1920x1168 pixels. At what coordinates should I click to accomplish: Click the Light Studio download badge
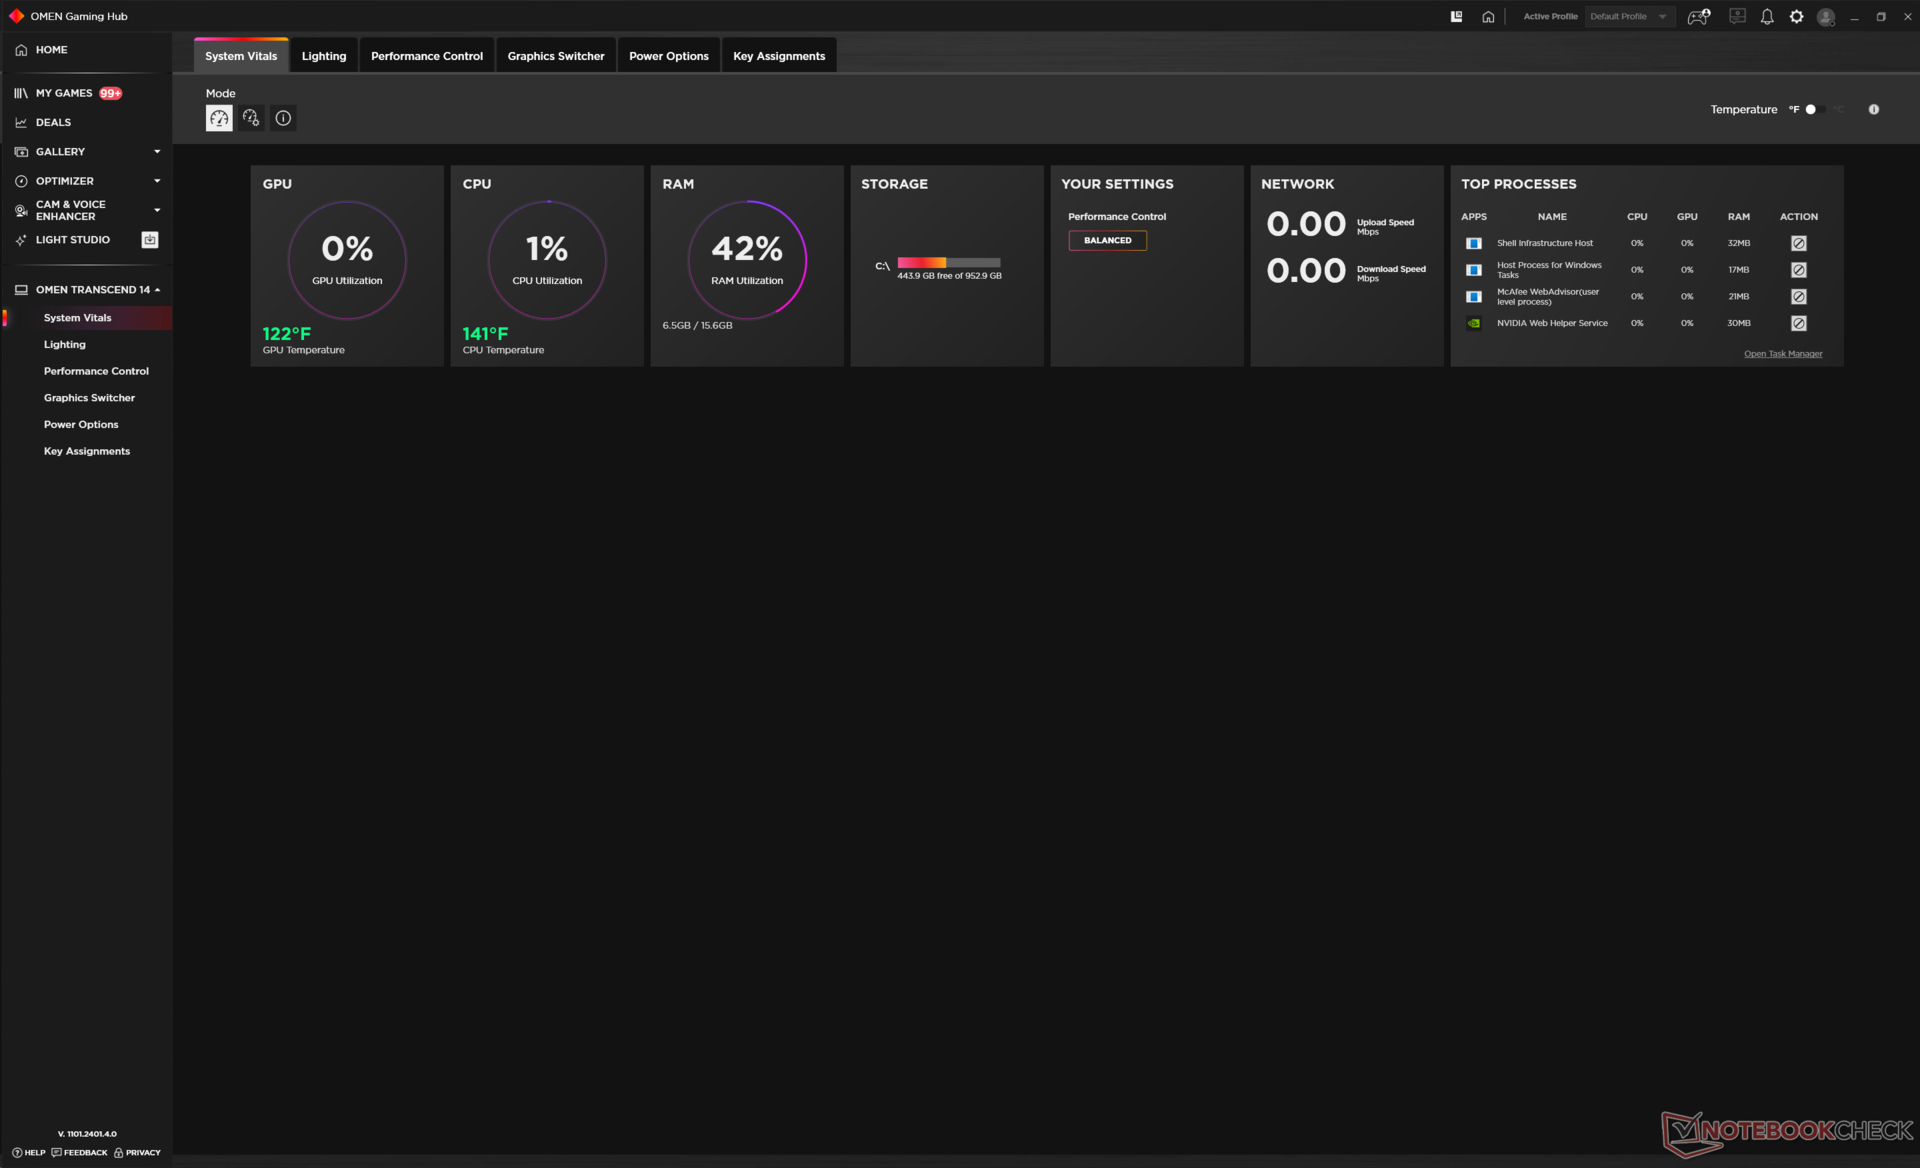coord(150,240)
